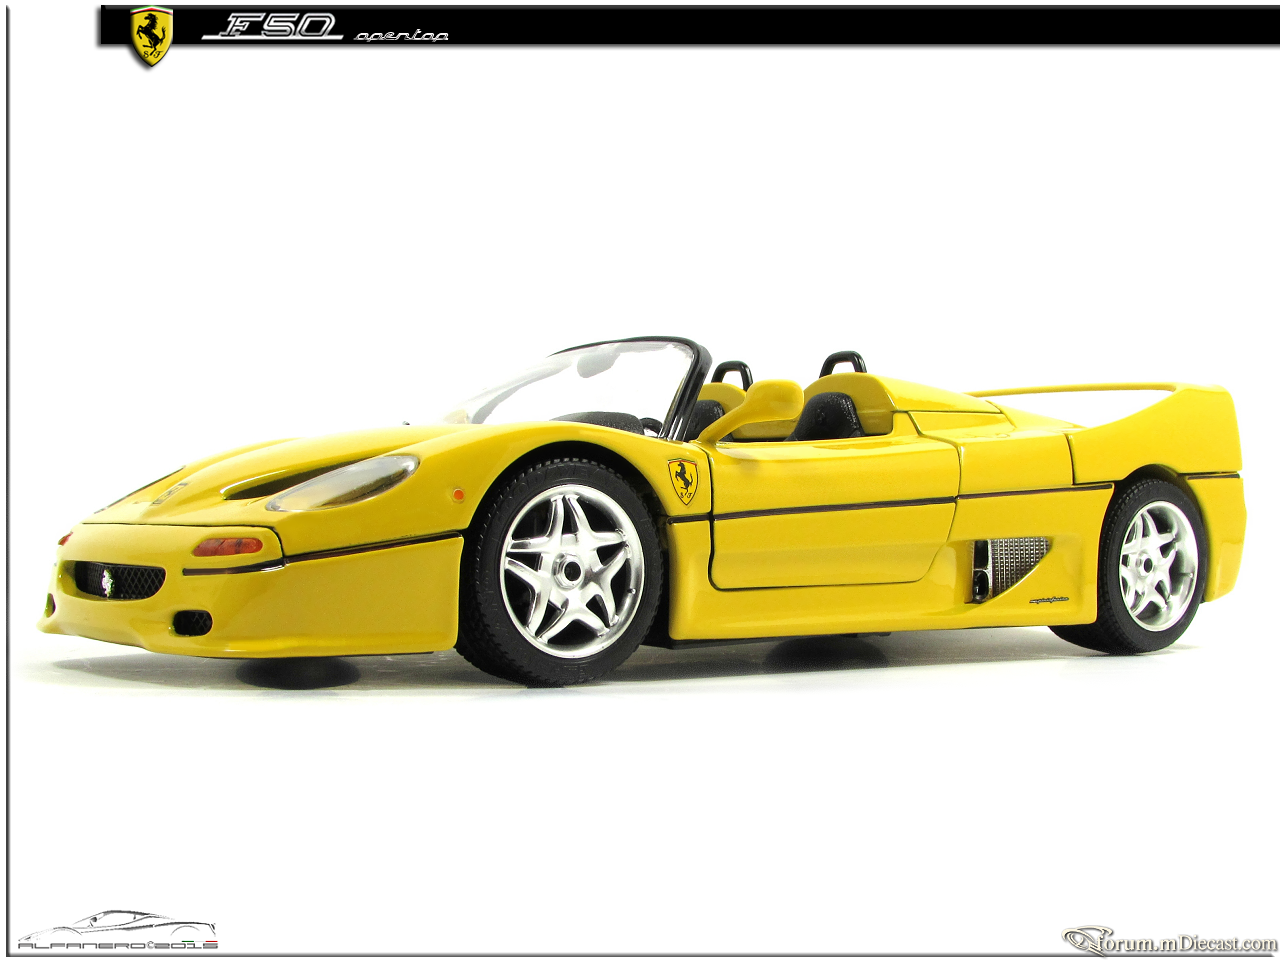Click the "F50" title text in the banner

pyautogui.click(x=274, y=28)
